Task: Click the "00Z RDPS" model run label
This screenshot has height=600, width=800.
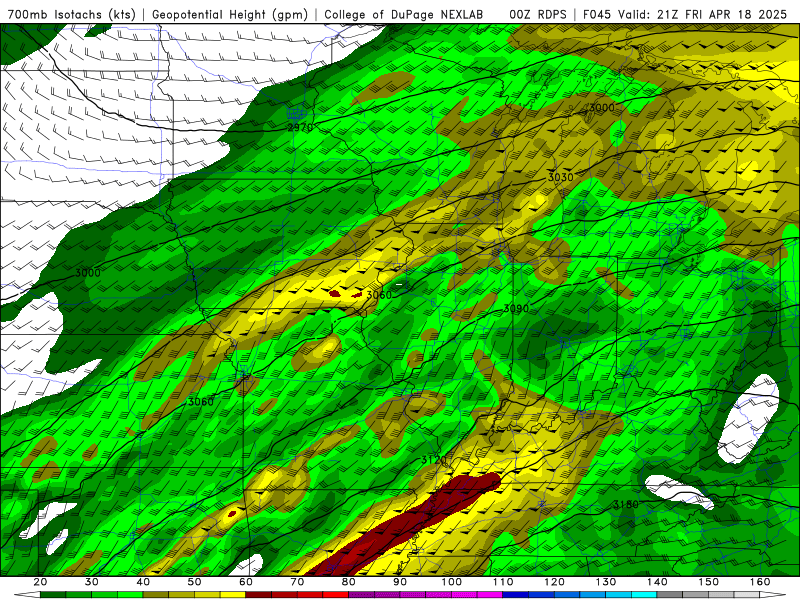Action: coord(538,14)
